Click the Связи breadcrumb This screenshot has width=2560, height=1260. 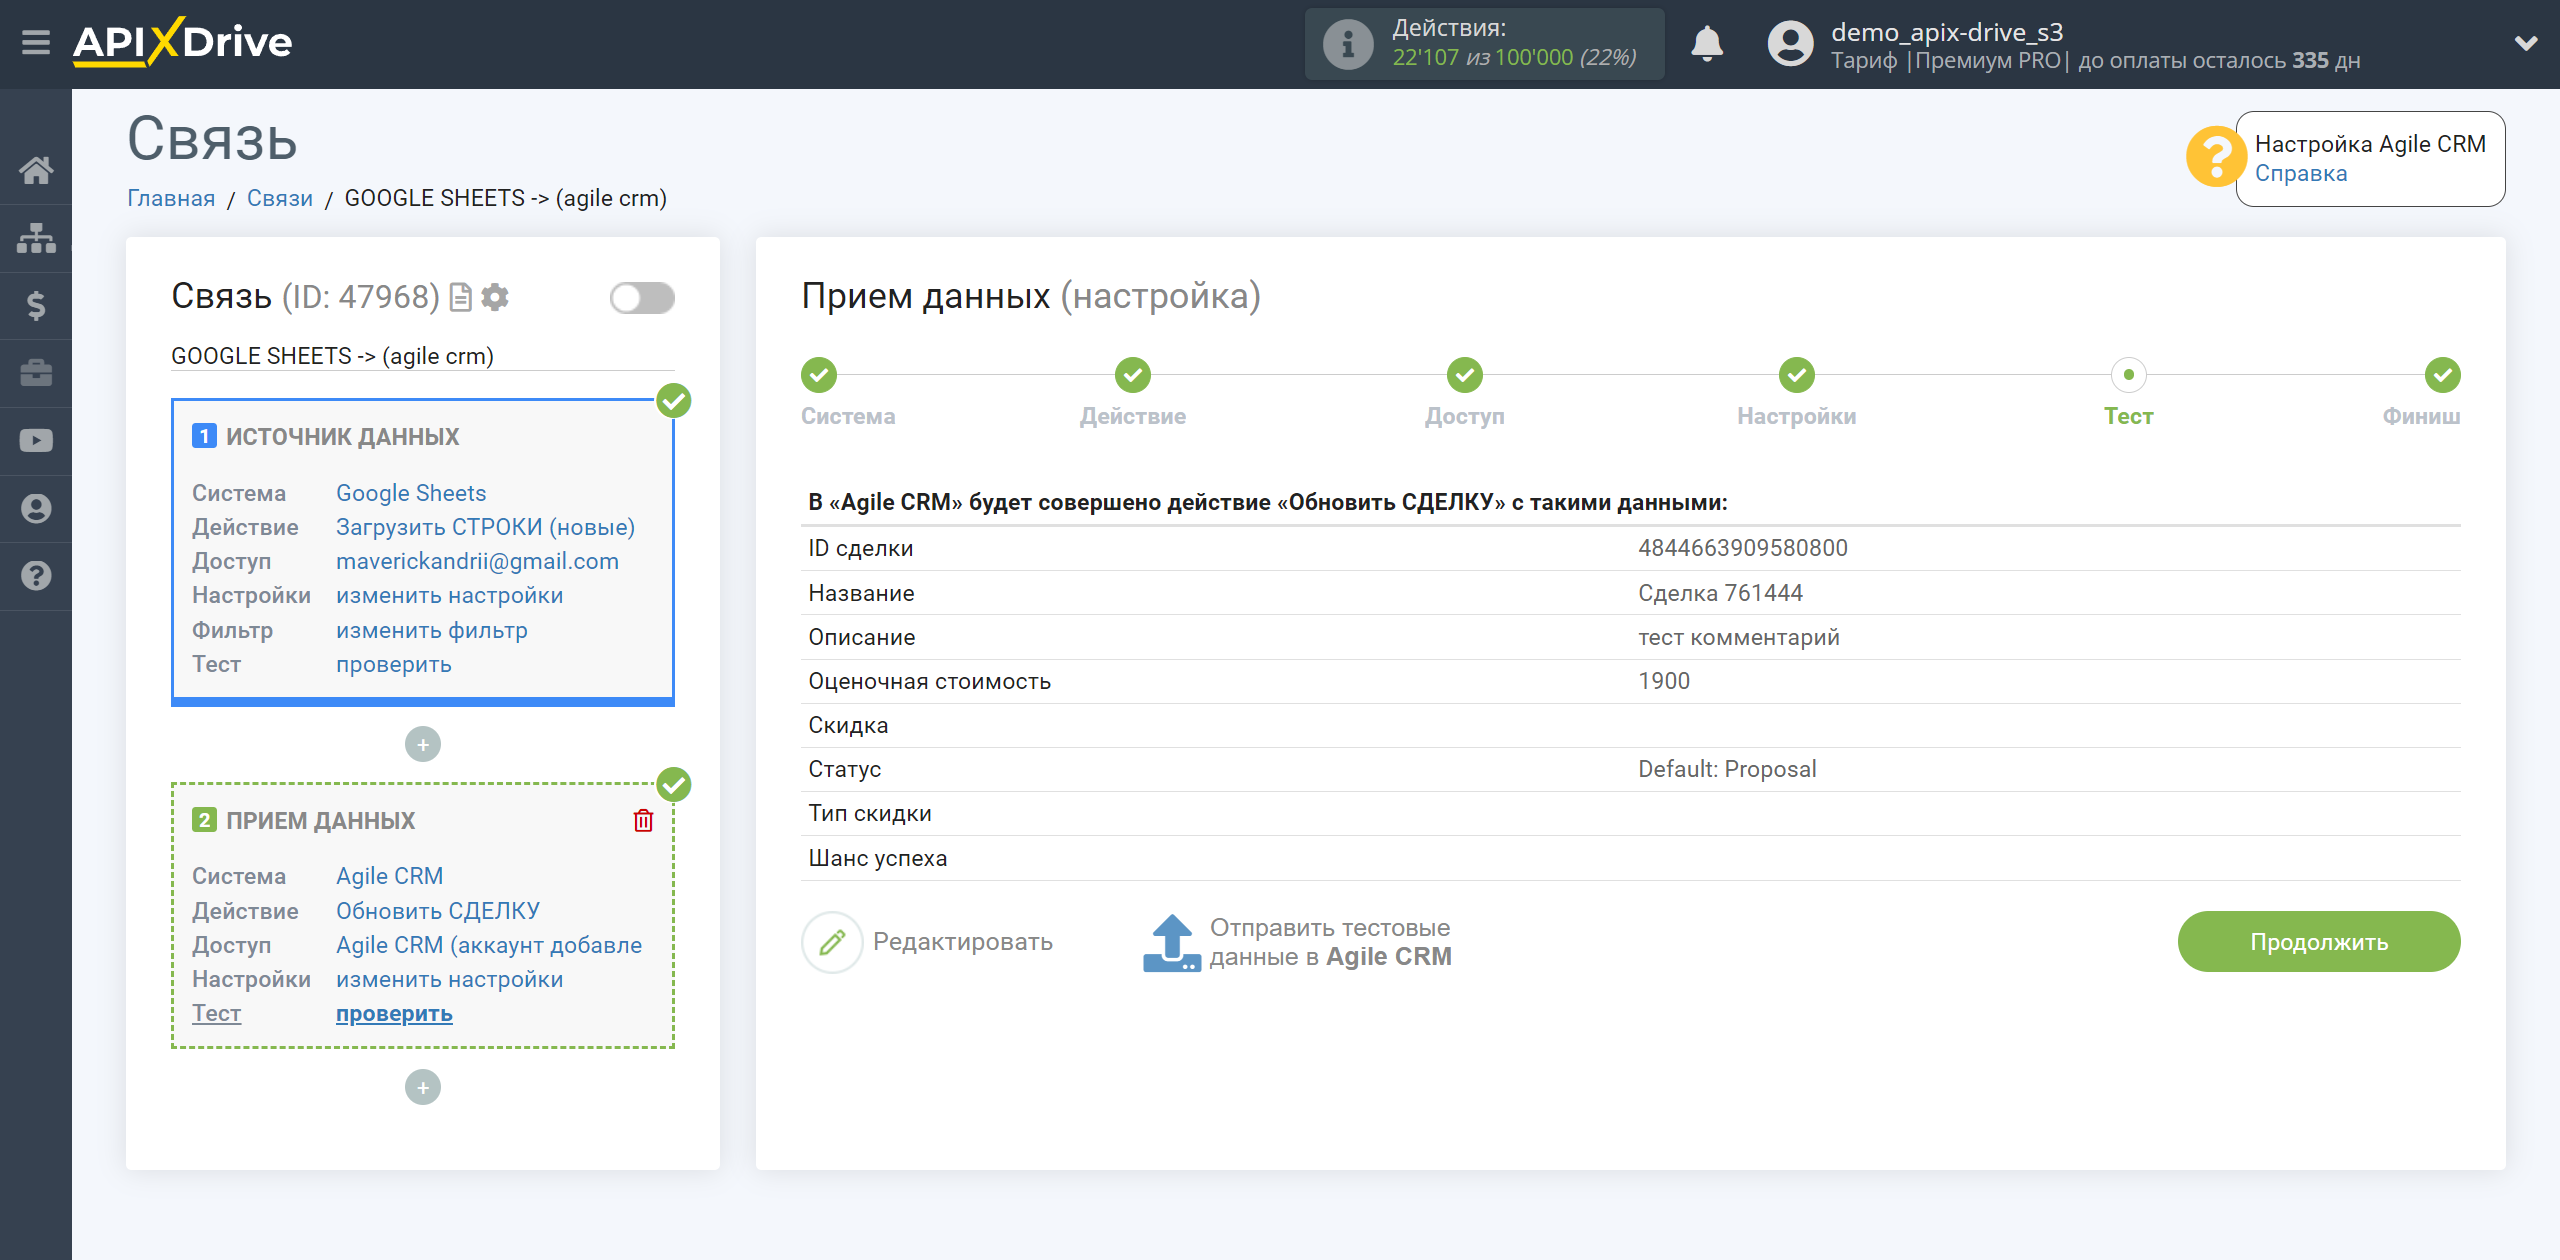tap(279, 198)
